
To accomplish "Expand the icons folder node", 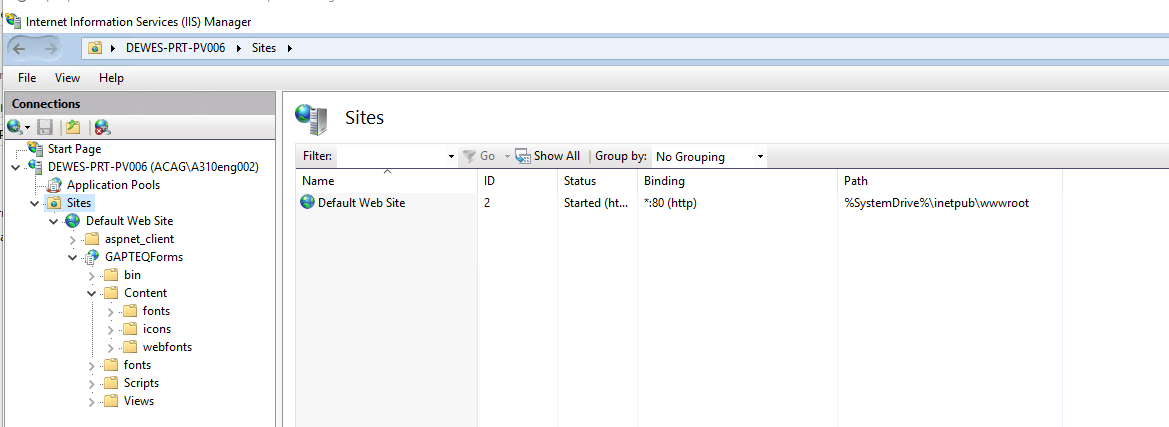I will (111, 329).
